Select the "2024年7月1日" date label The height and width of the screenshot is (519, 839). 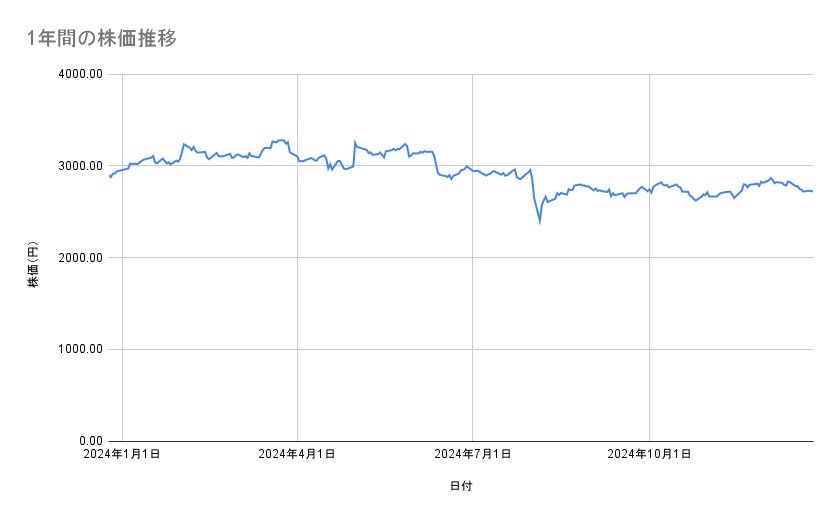tap(472, 454)
